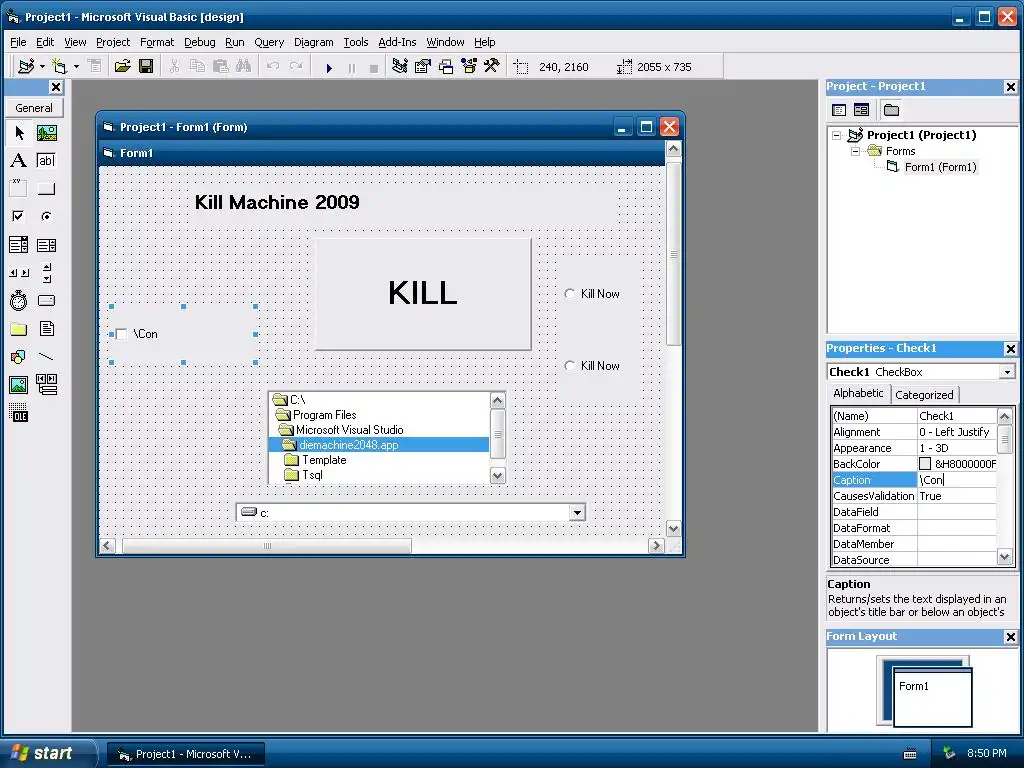
Task: Open Form Layout Window toolbar icon
Action: [446, 66]
